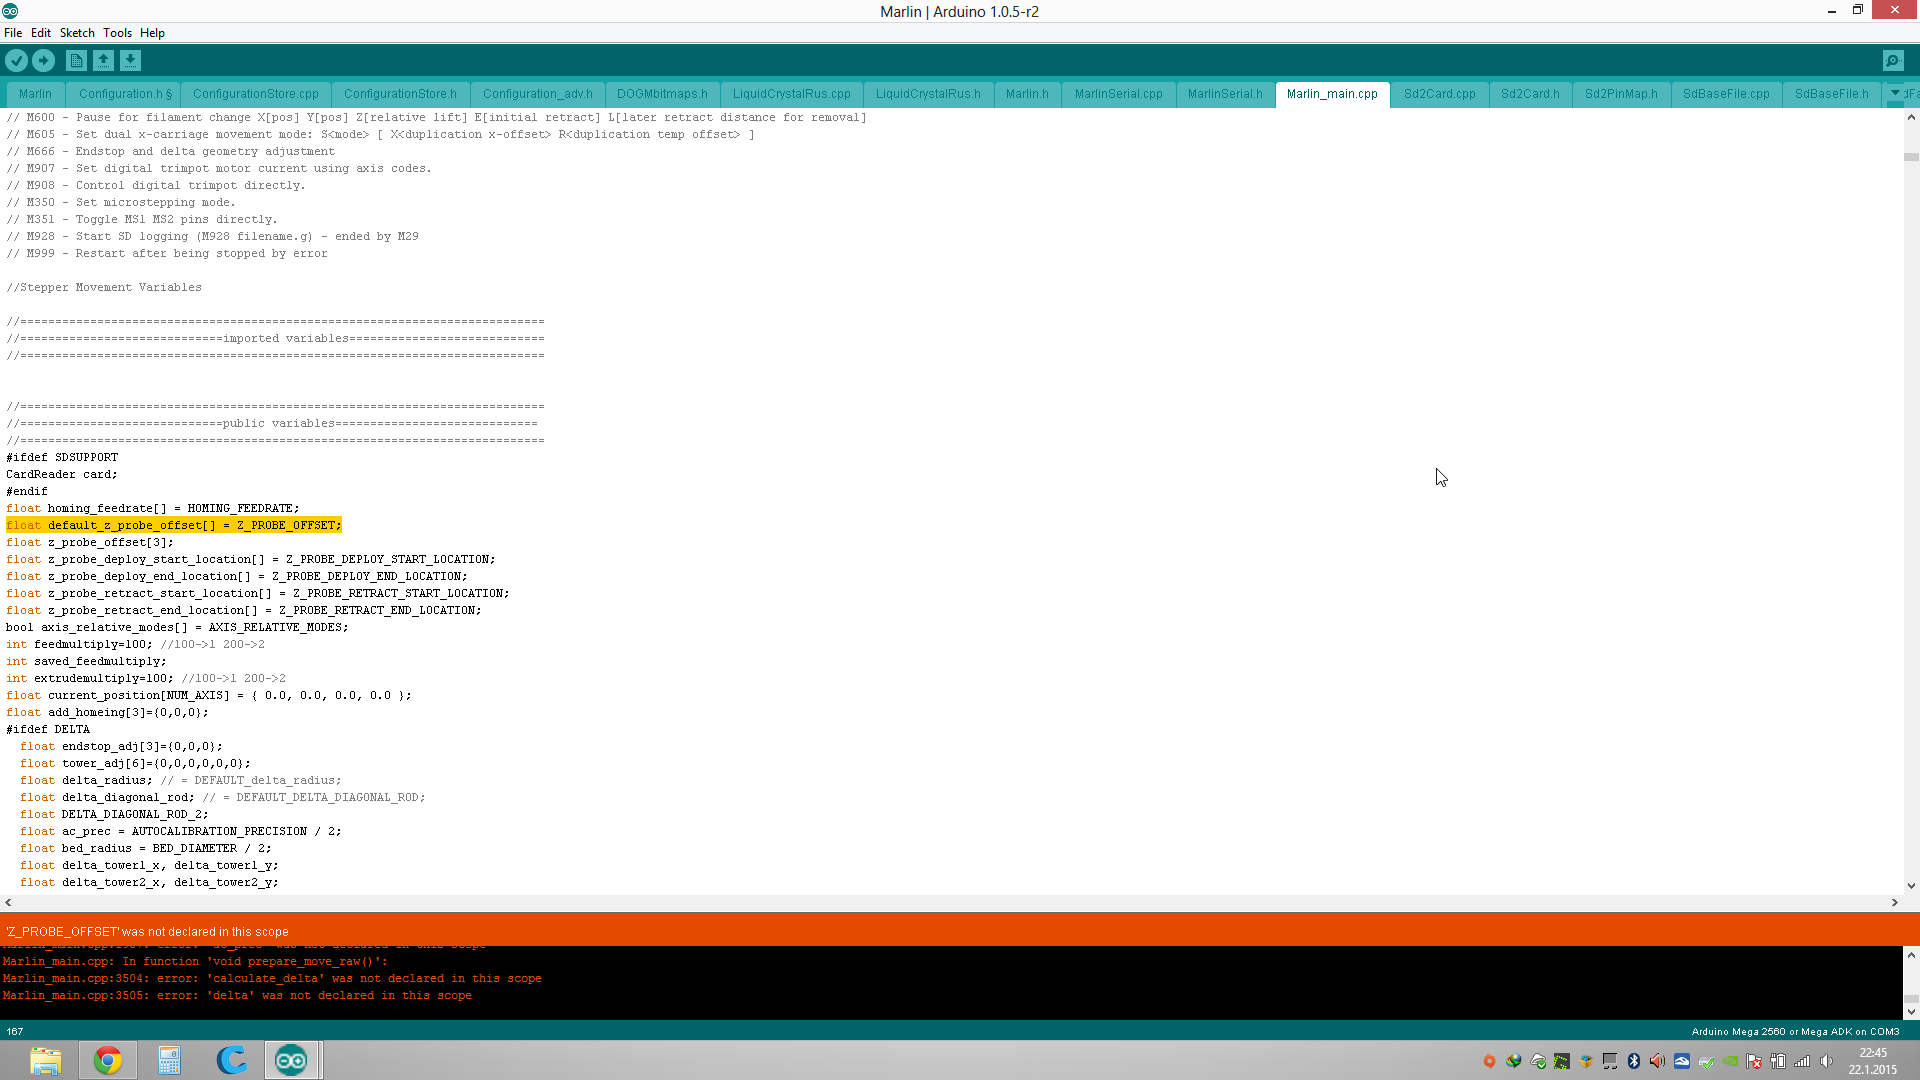
Task: Click the Upload arrow button
Action: [x=44, y=61]
